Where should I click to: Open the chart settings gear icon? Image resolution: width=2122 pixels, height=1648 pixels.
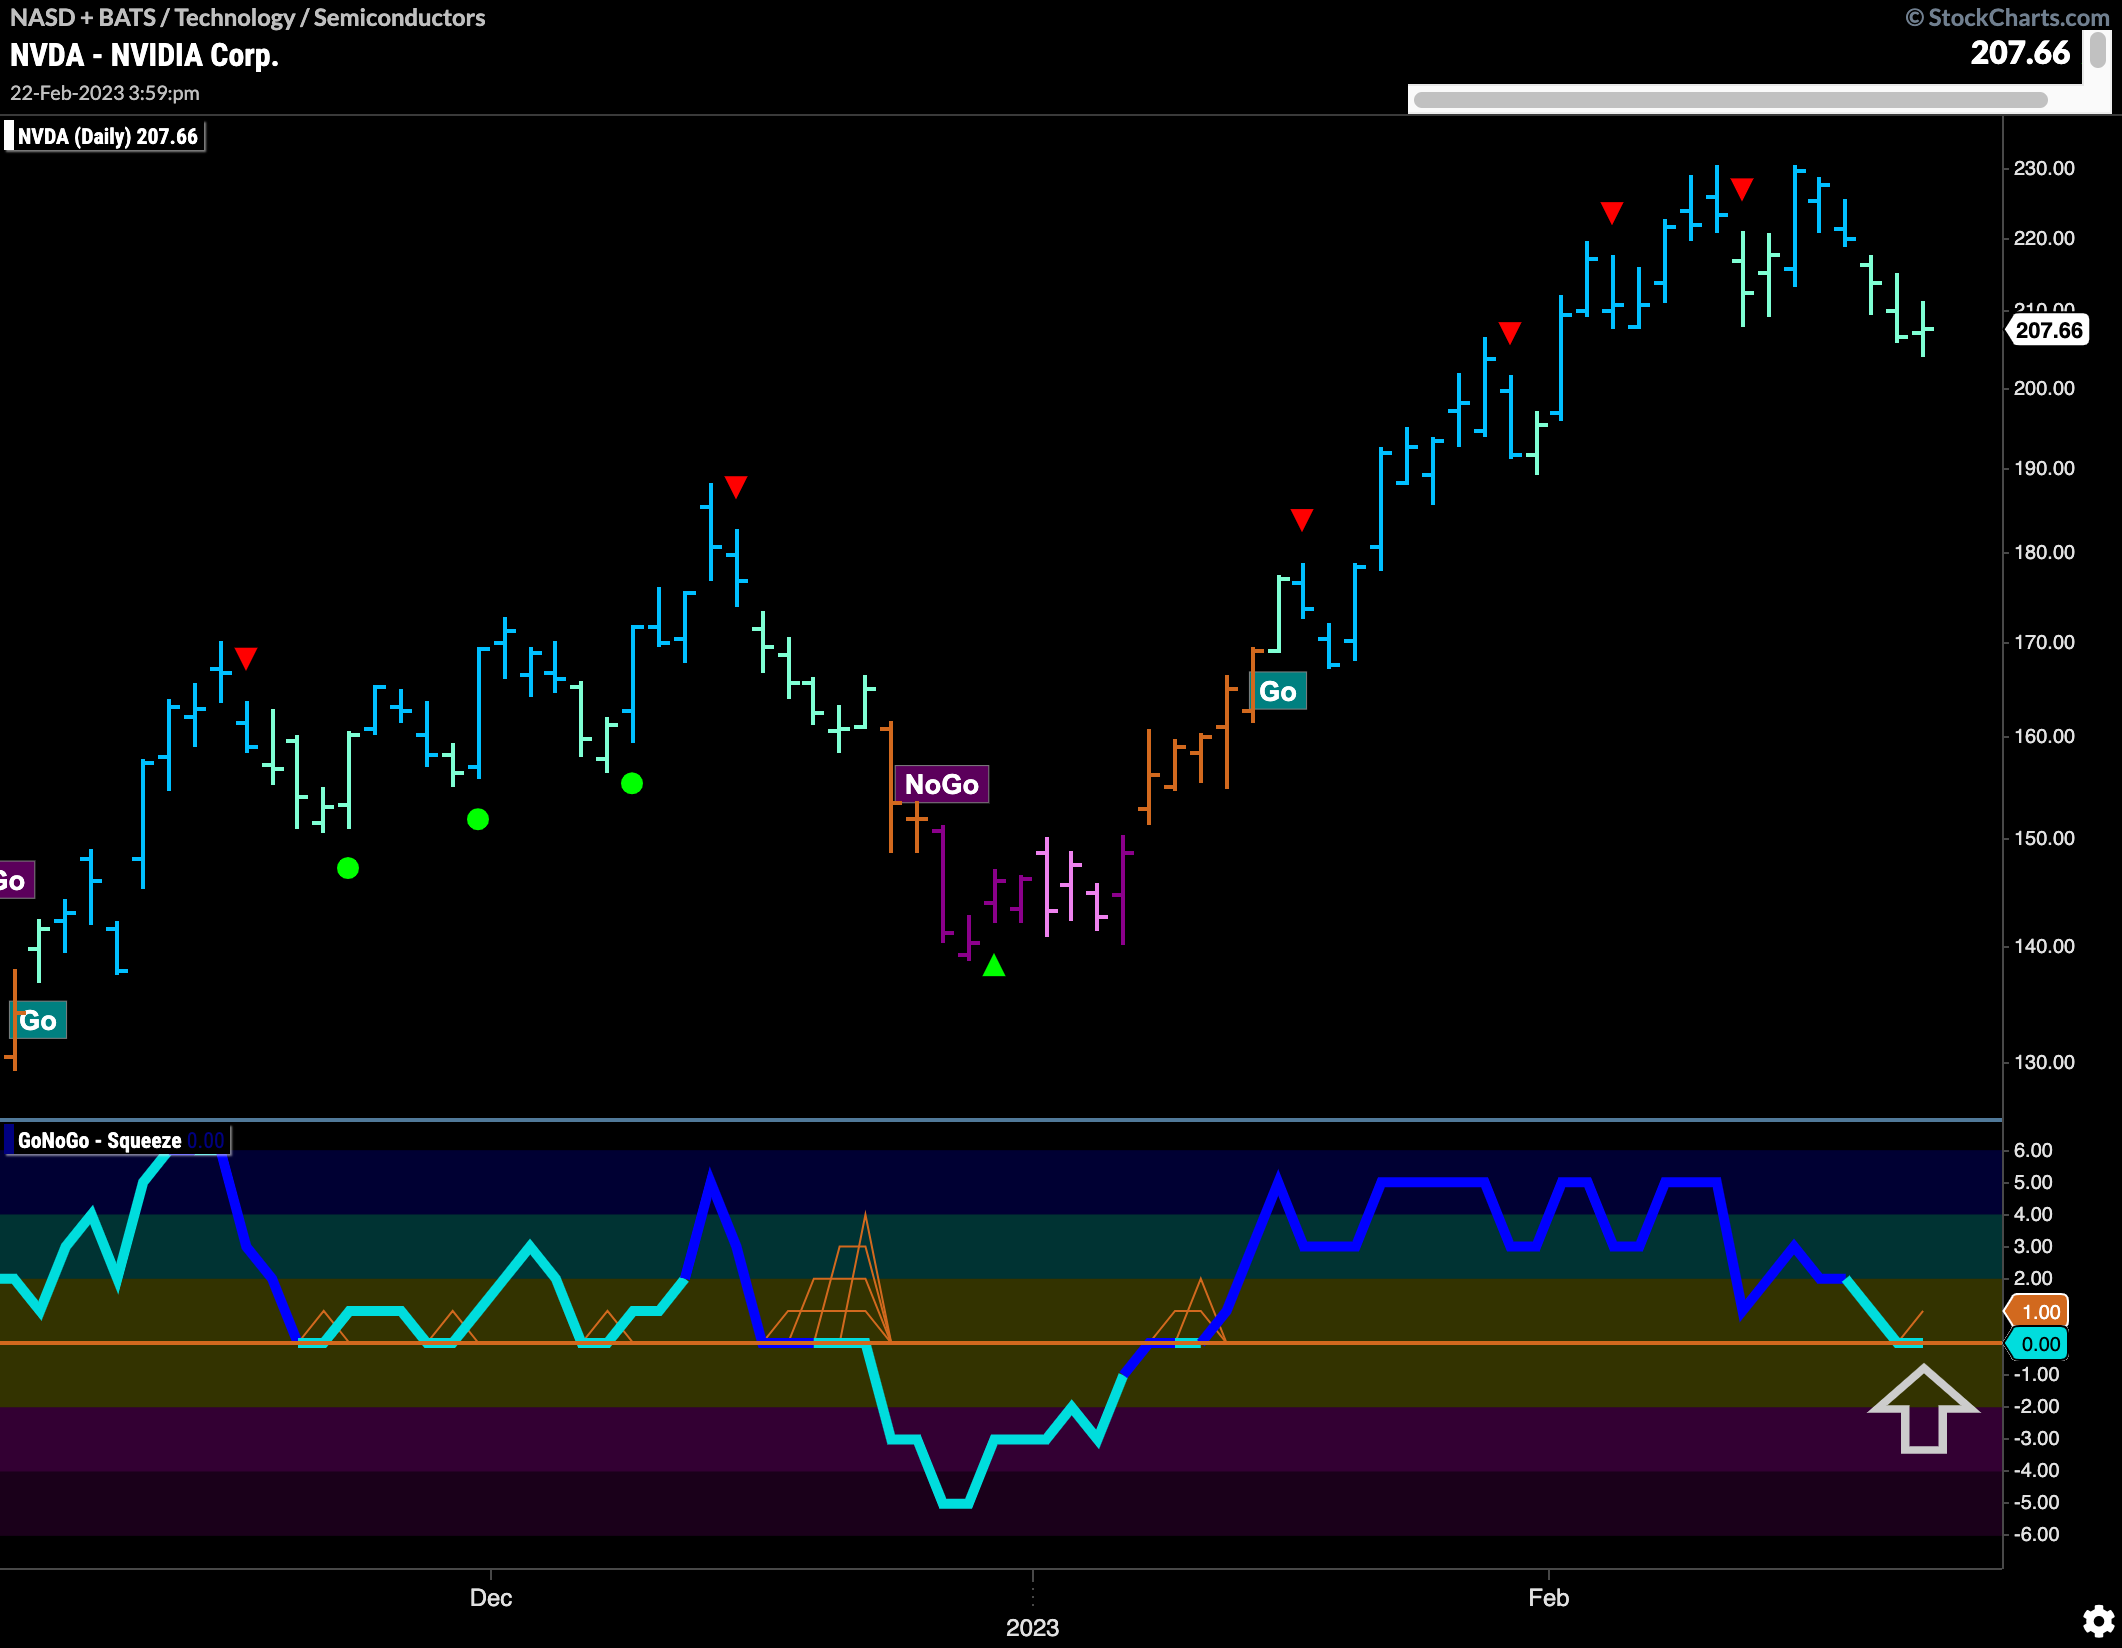pos(2098,1621)
